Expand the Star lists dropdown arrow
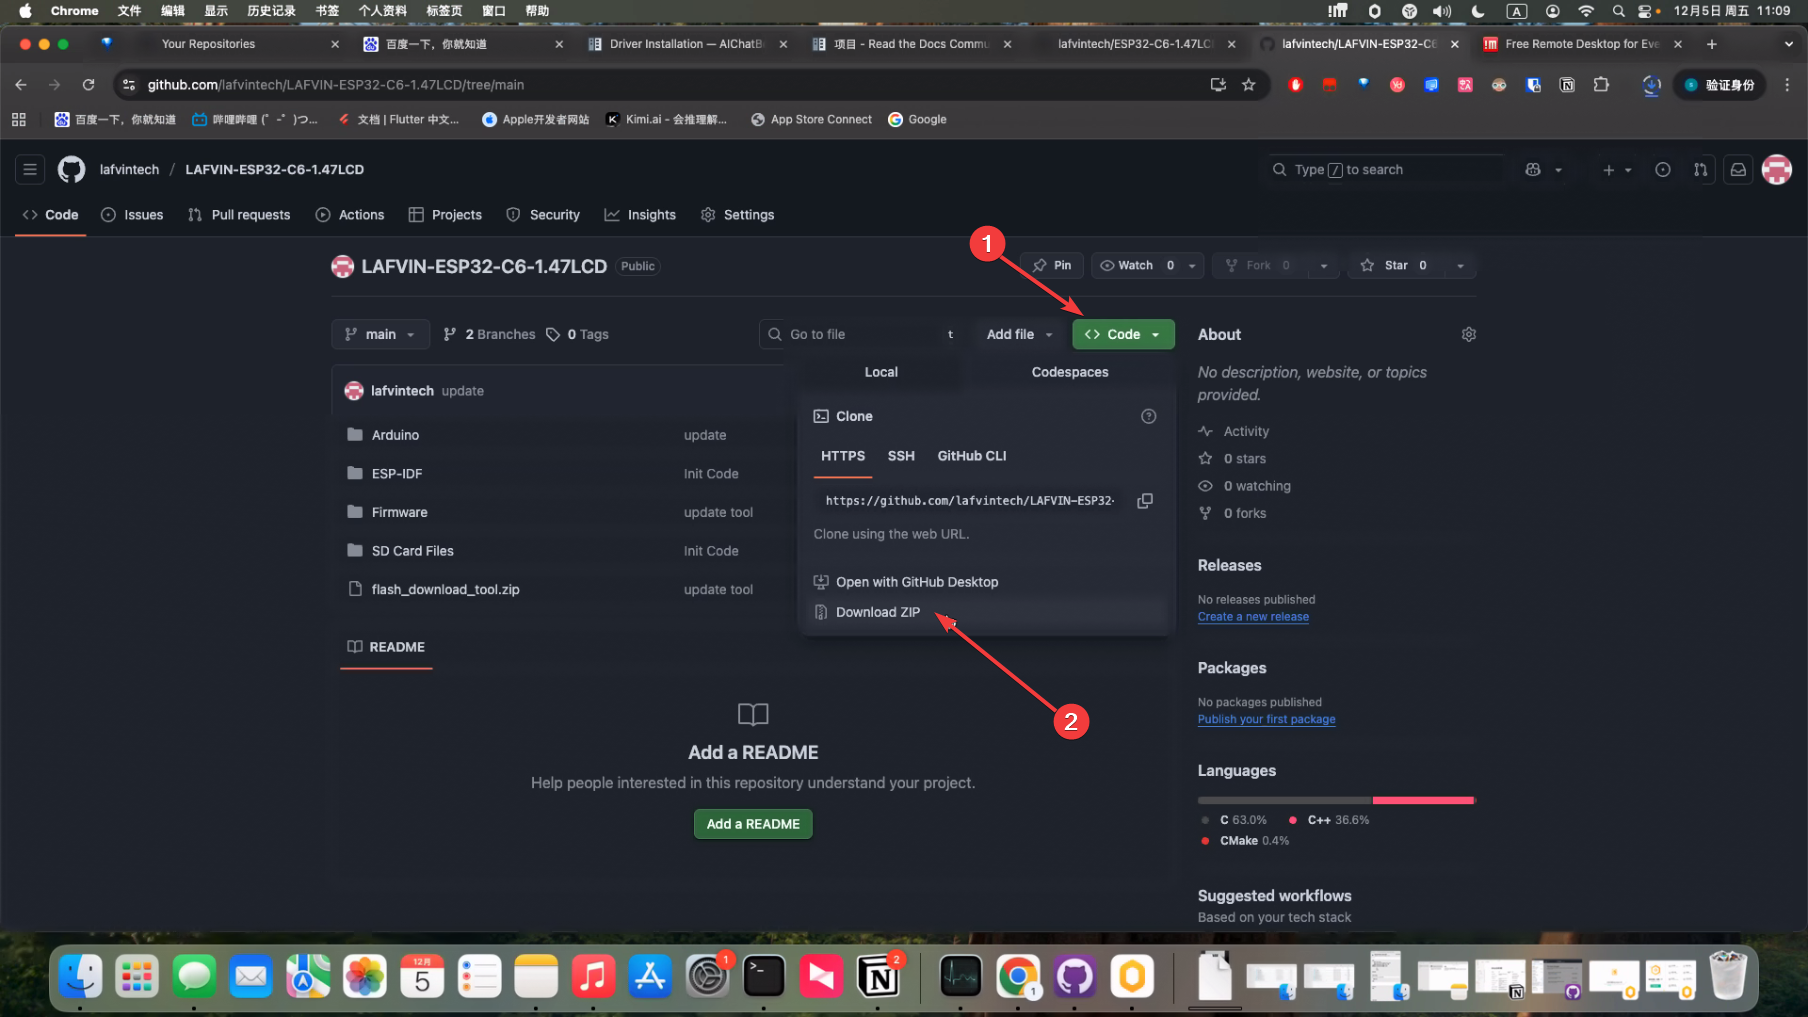This screenshot has height=1017, width=1808. [x=1460, y=266]
